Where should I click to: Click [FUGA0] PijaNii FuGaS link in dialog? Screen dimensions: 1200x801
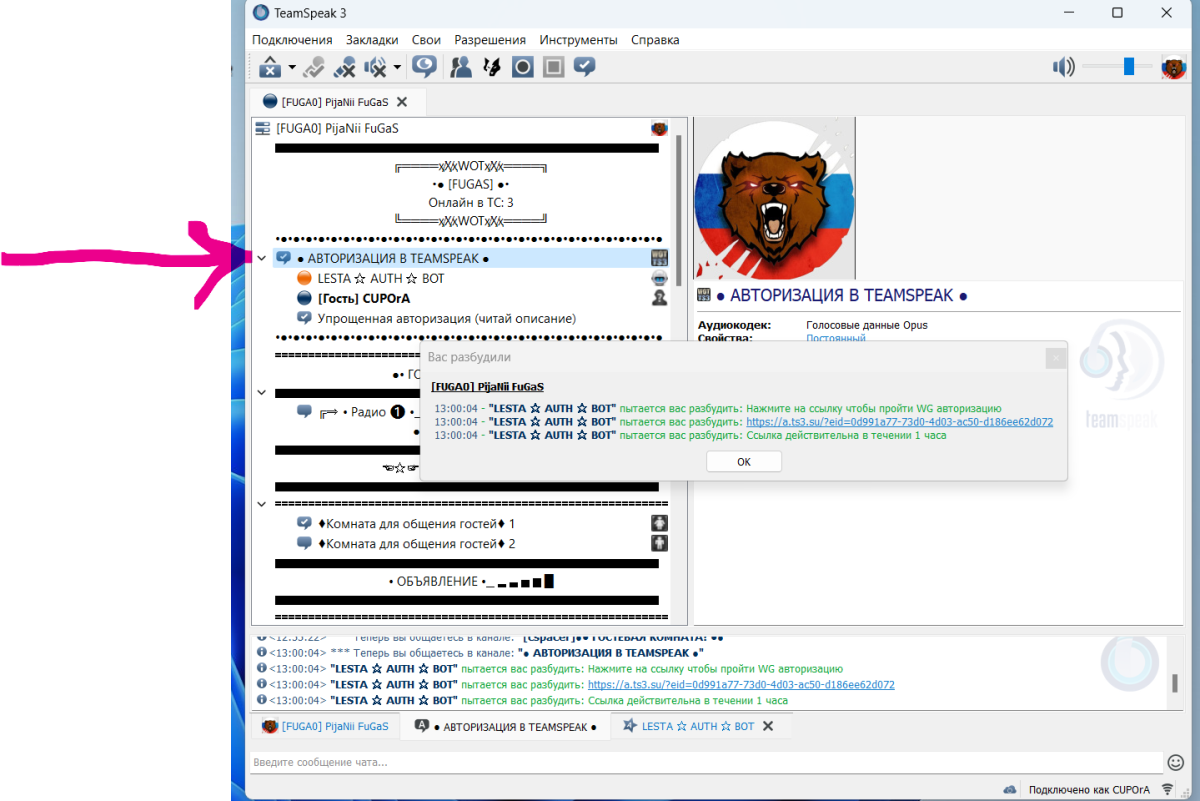click(487, 386)
